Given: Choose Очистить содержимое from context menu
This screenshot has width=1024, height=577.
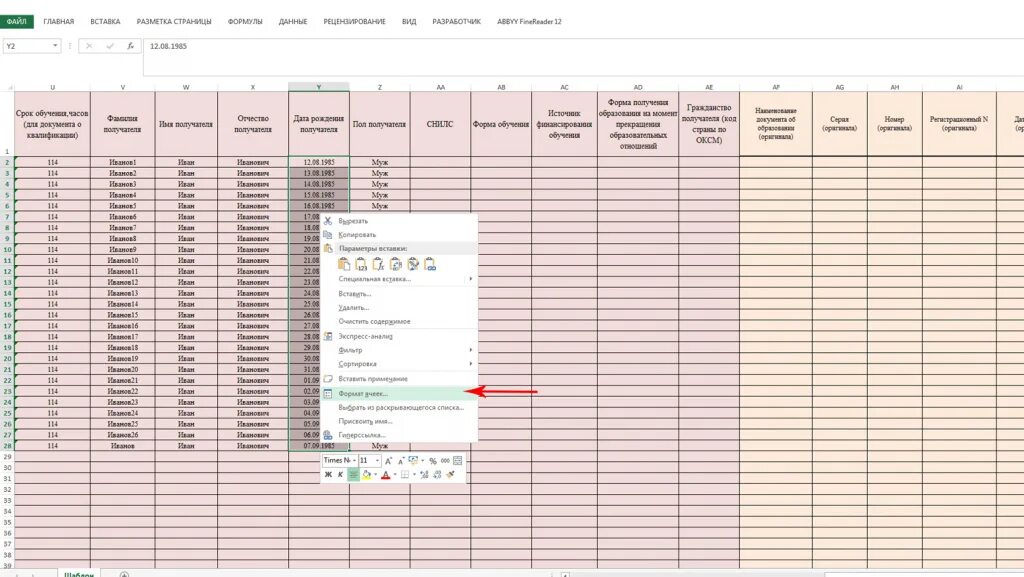Looking at the screenshot, I should 399,321.
